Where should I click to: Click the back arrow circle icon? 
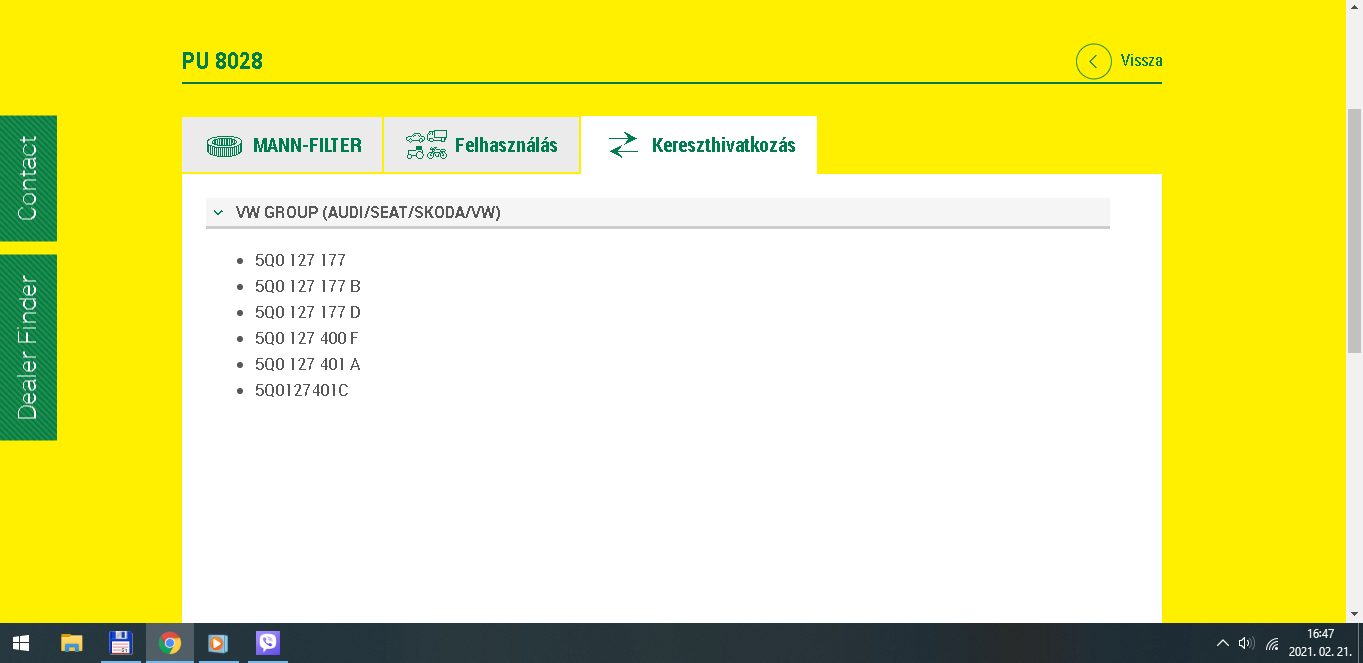(x=1093, y=61)
